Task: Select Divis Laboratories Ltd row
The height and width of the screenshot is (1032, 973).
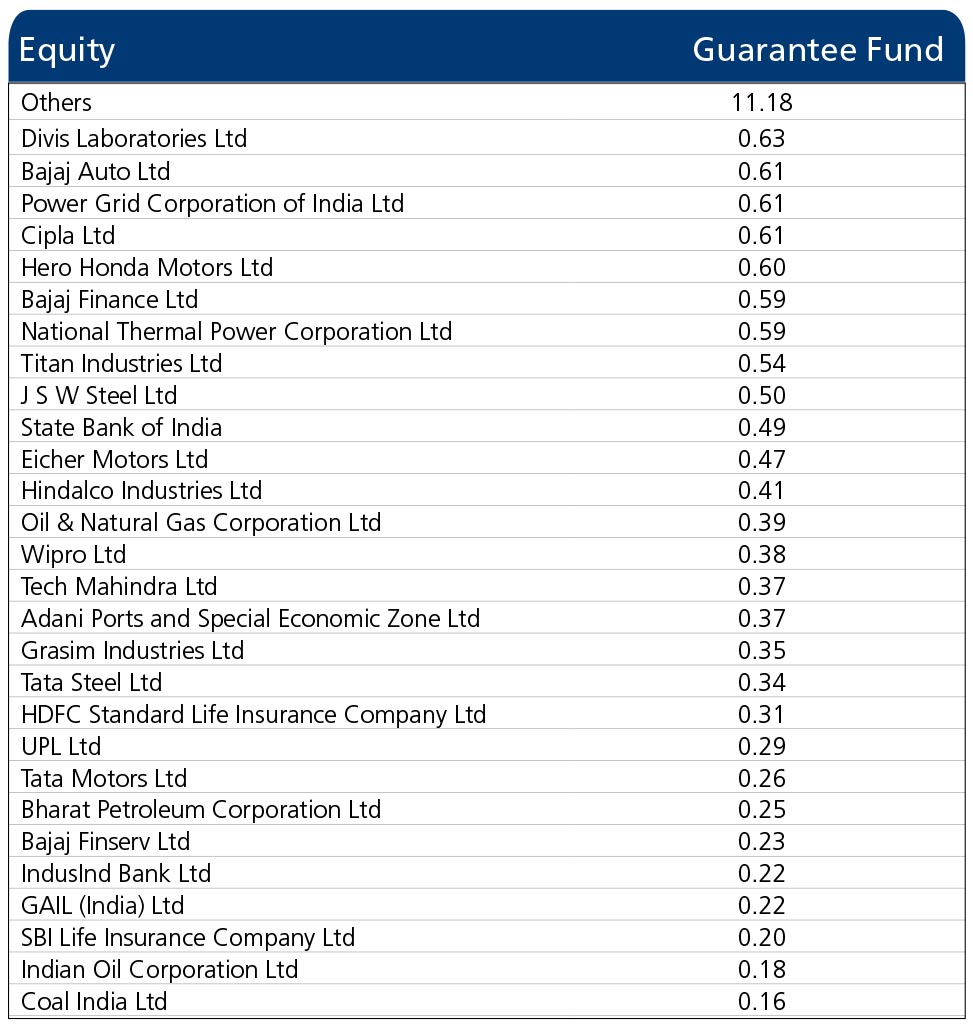Action: pos(134,138)
